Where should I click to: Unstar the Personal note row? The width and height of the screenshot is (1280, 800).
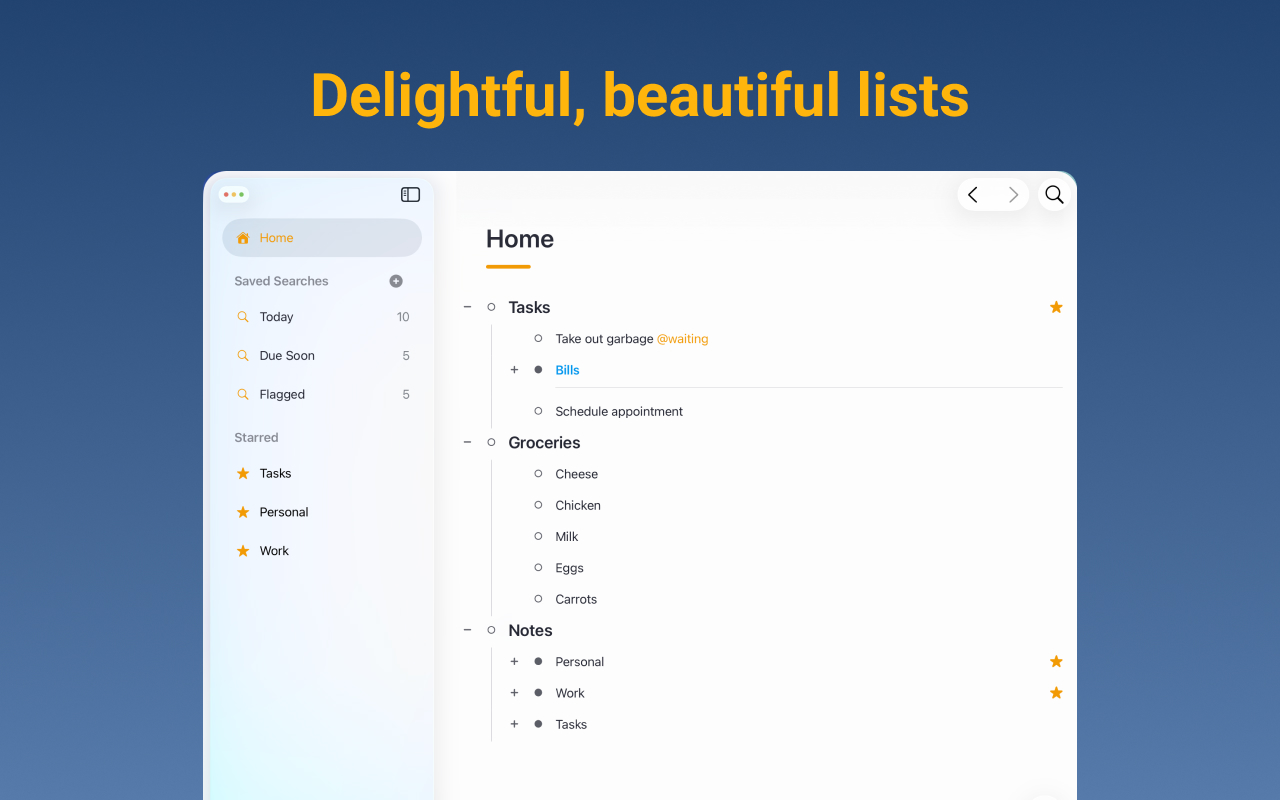pyautogui.click(x=1056, y=662)
